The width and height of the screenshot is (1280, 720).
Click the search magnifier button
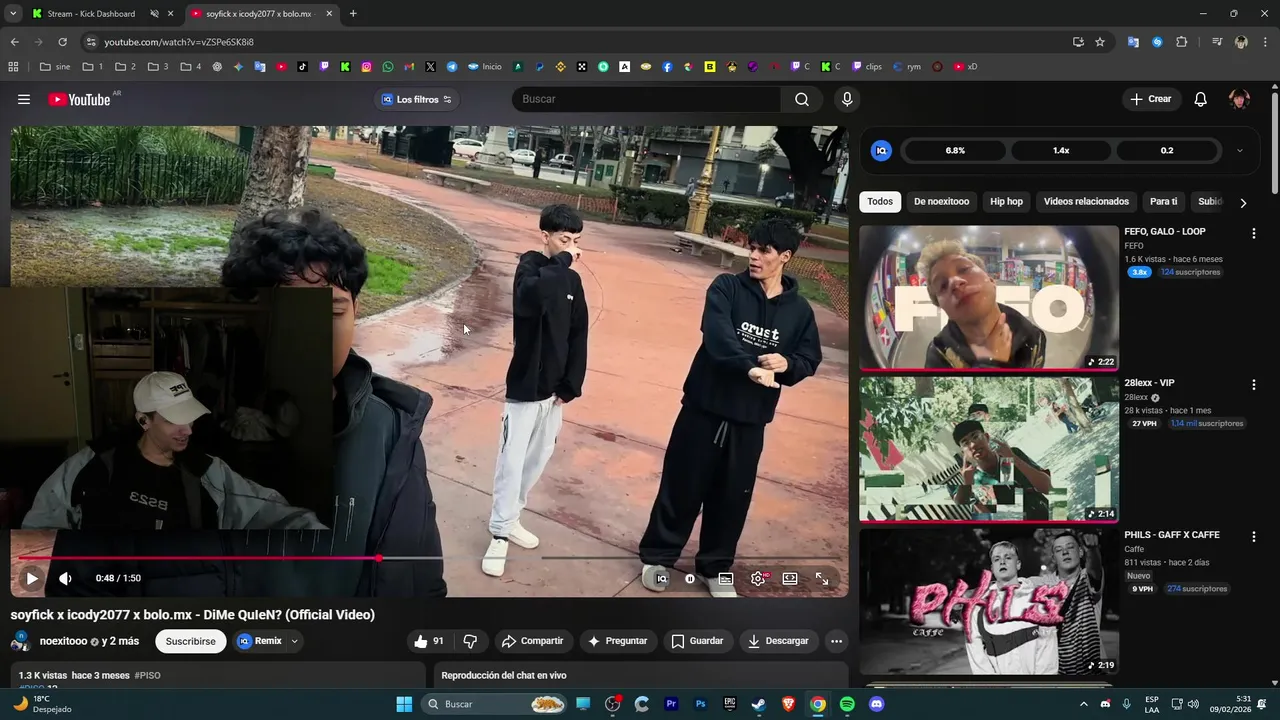click(x=802, y=99)
